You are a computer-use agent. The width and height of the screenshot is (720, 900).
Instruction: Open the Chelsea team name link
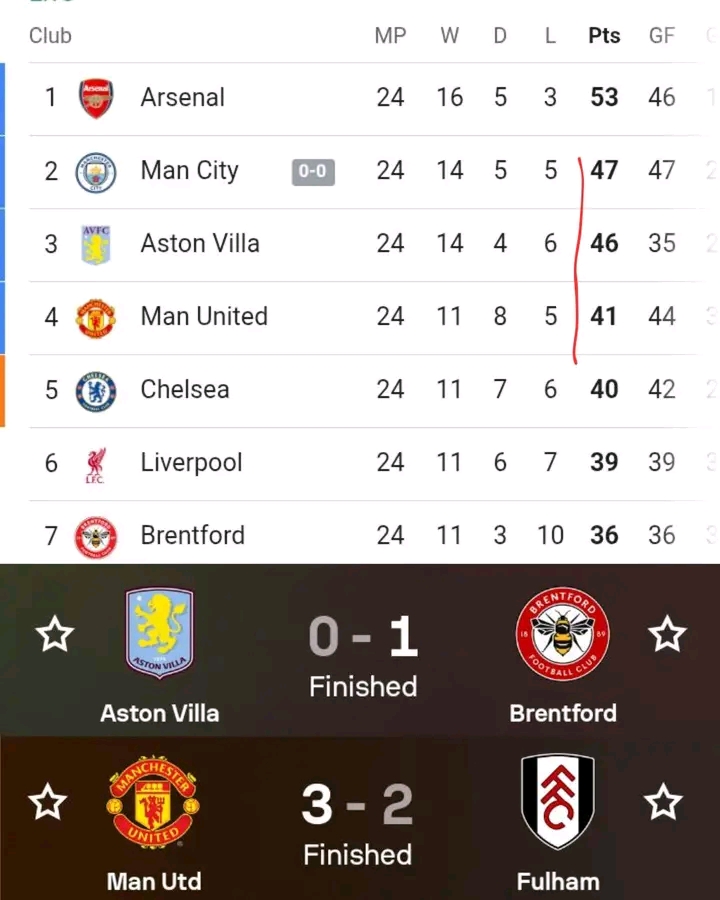tap(185, 389)
